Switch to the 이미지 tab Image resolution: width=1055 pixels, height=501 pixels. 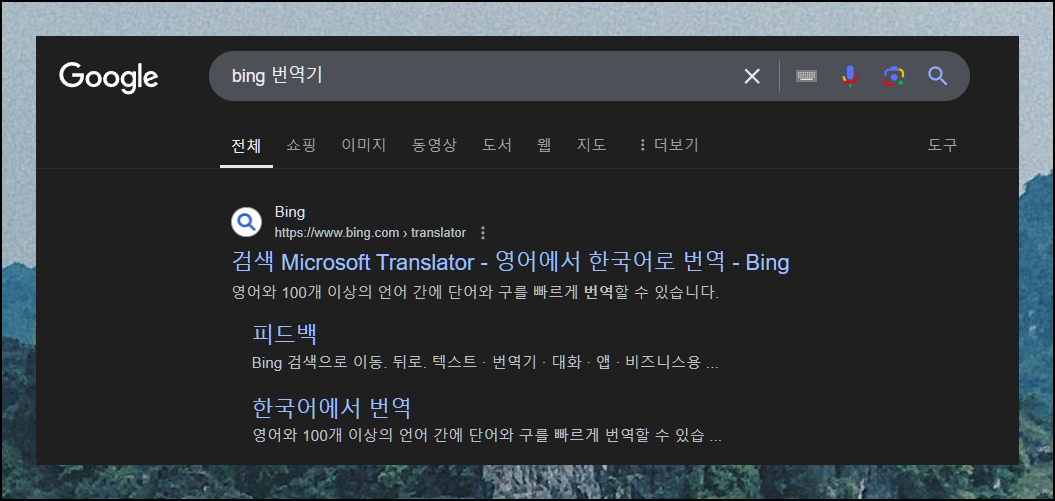(x=364, y=145)
